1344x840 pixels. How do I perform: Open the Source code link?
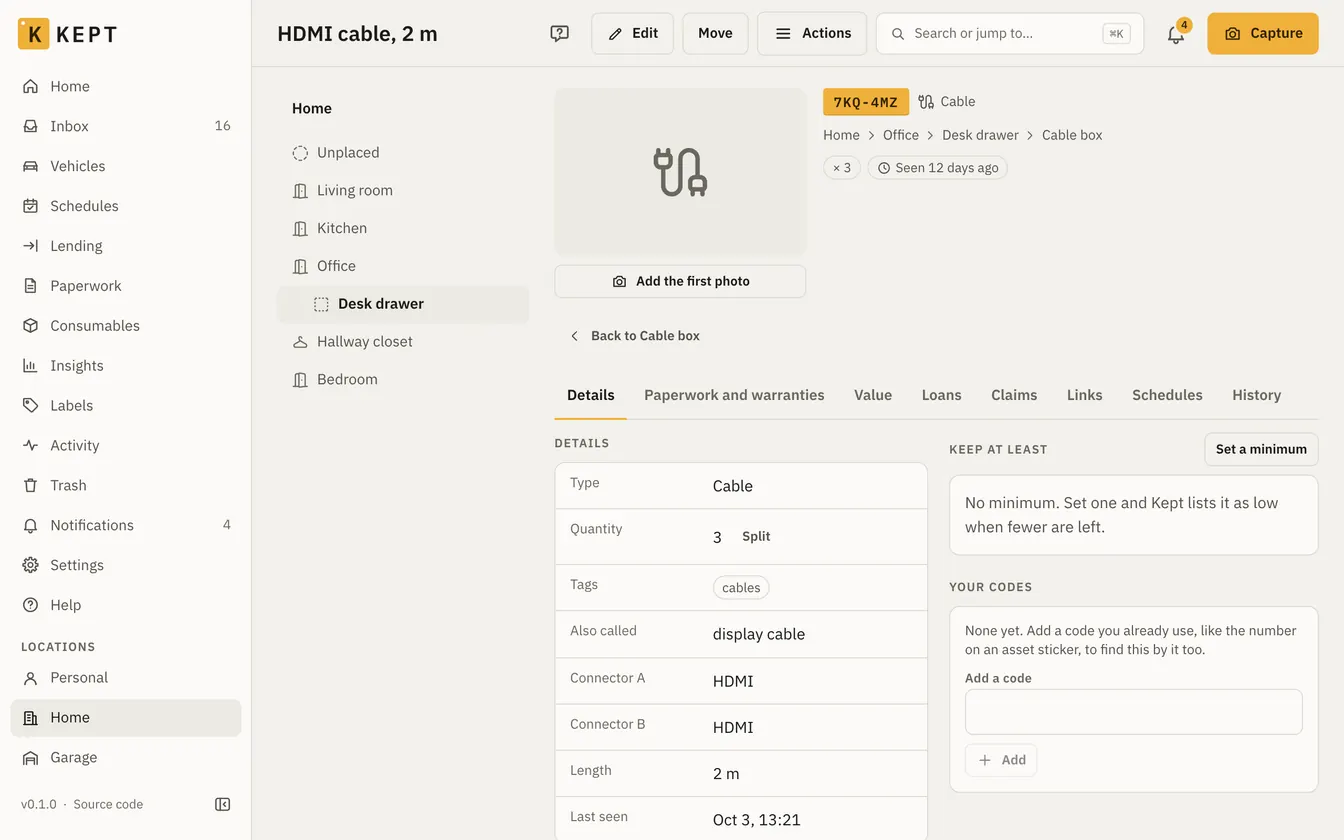tap(108, 804)
